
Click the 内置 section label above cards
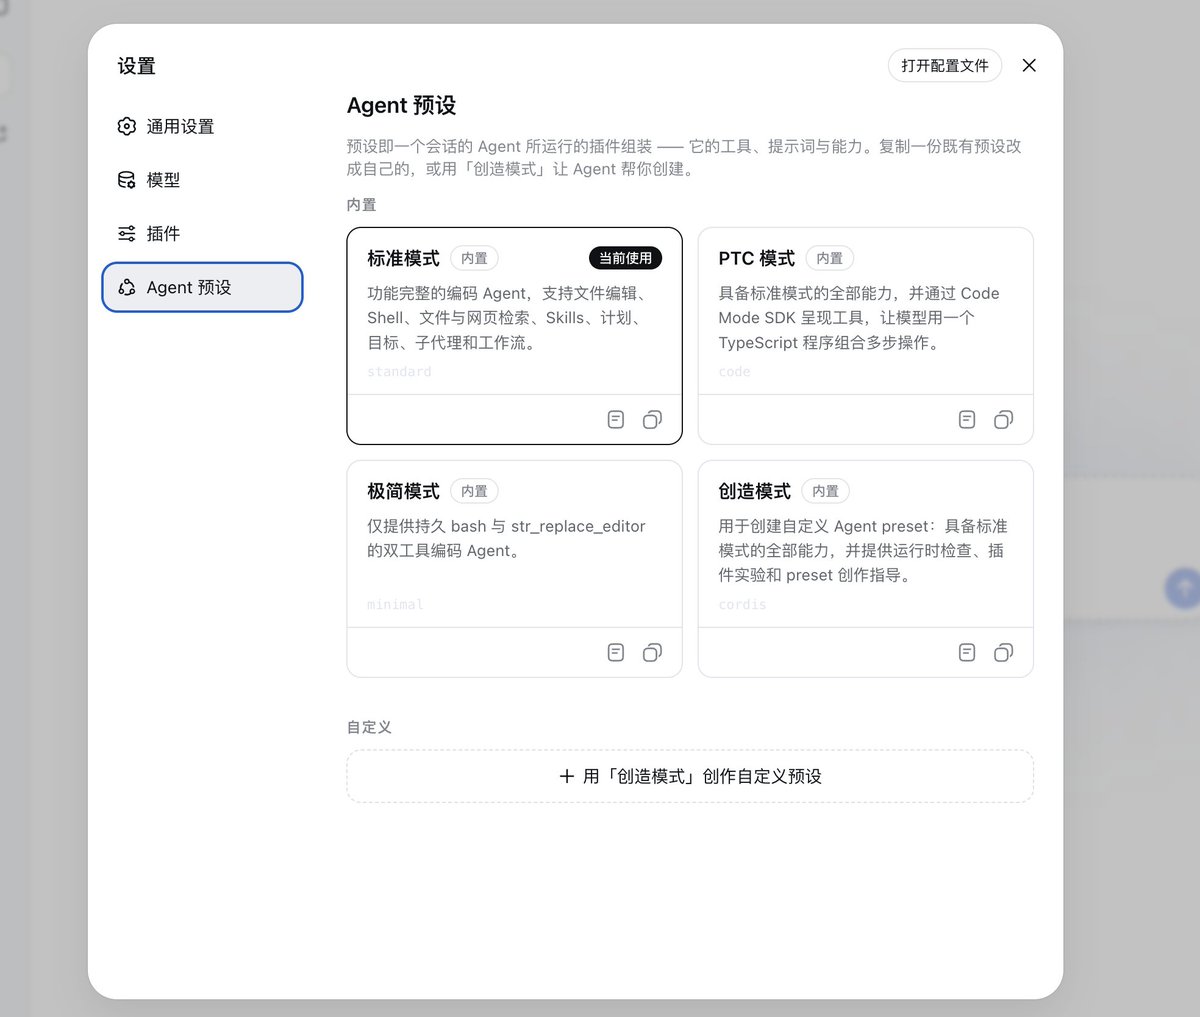[362, 204]
